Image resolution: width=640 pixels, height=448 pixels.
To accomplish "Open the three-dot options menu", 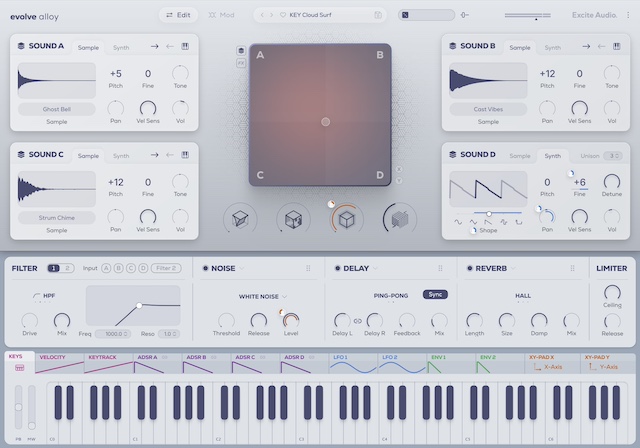I will (628, 15).
